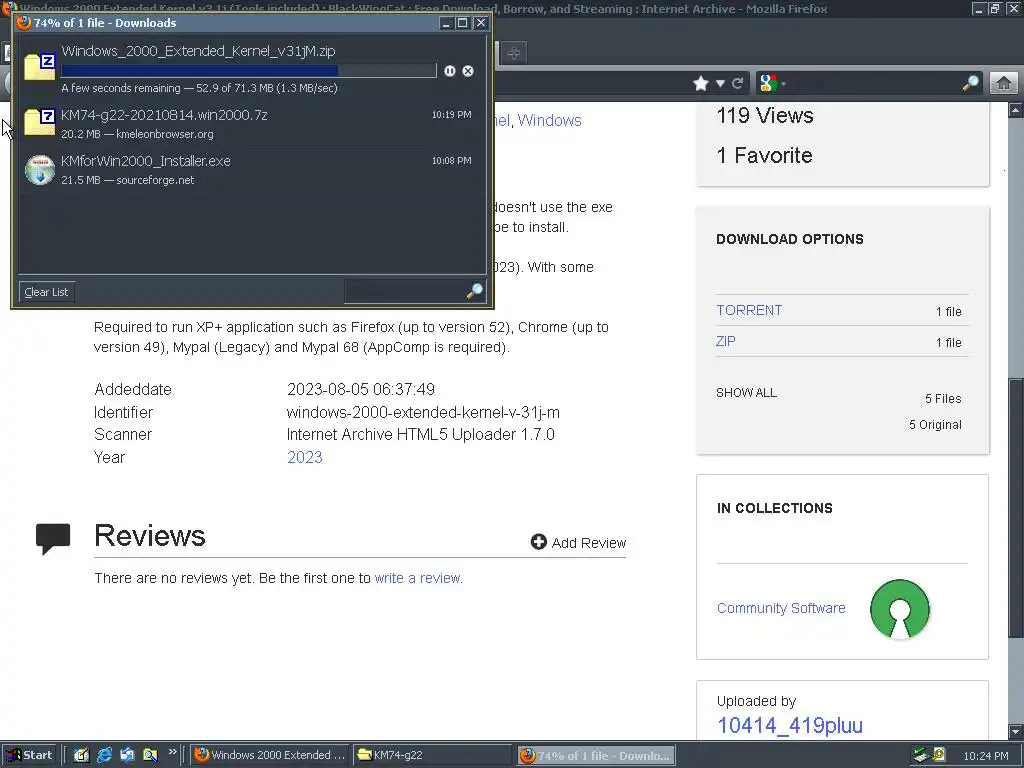Click the KM74-g22 7z archive icon

click(40, 123)
